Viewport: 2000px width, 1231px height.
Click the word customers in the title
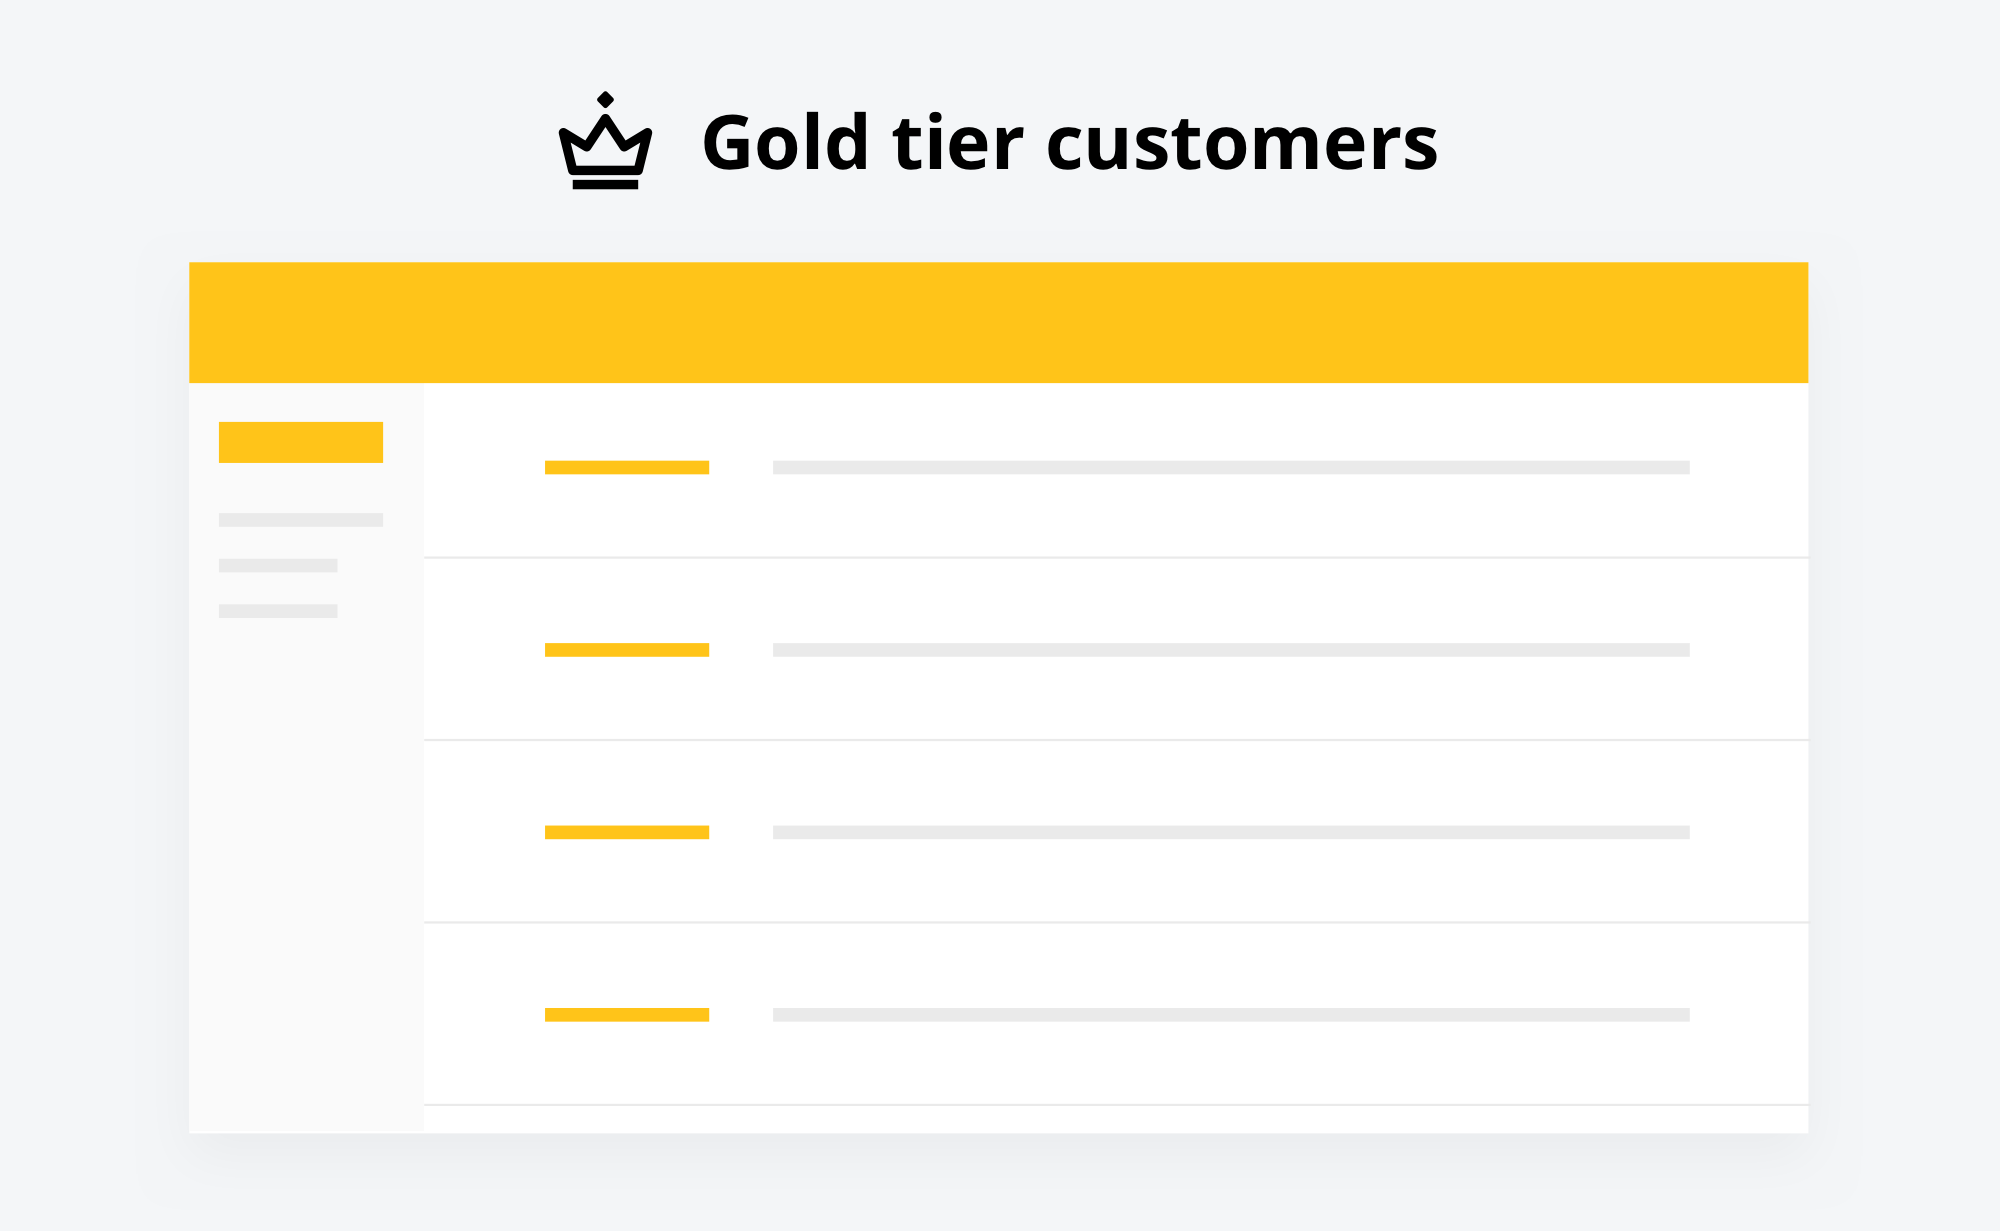pos(1242,143)
